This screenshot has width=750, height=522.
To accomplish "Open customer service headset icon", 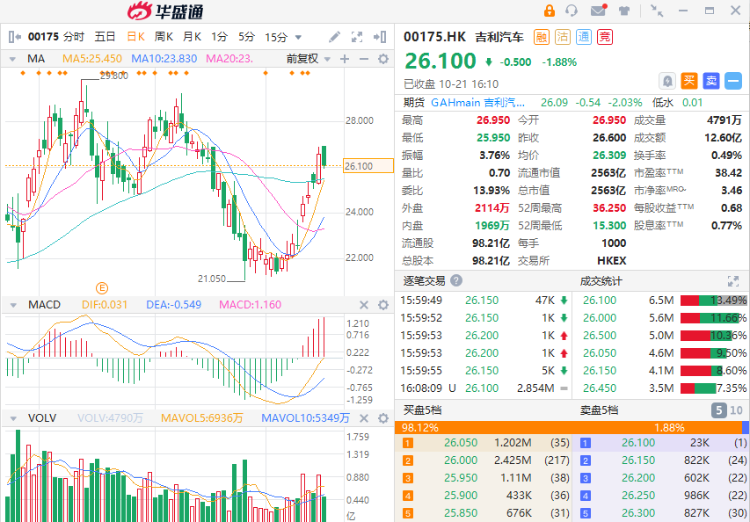I will [572, 11].
